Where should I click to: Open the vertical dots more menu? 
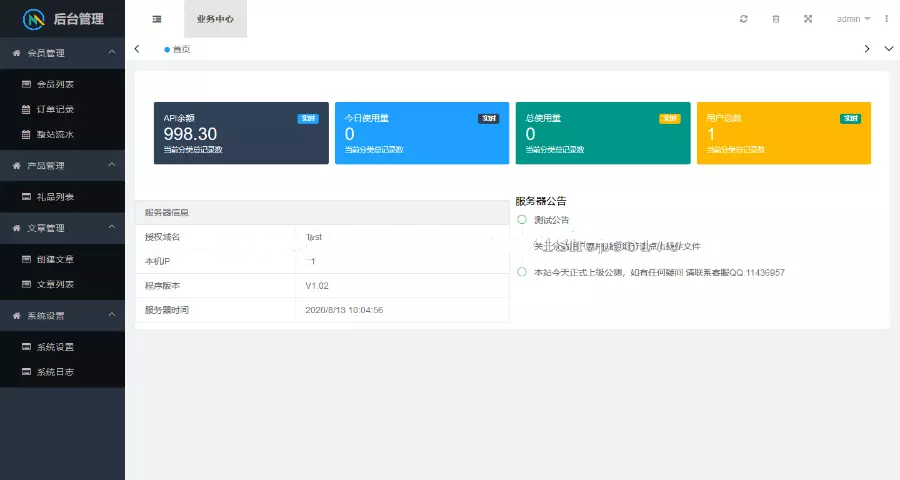click(x=886, y=19)
